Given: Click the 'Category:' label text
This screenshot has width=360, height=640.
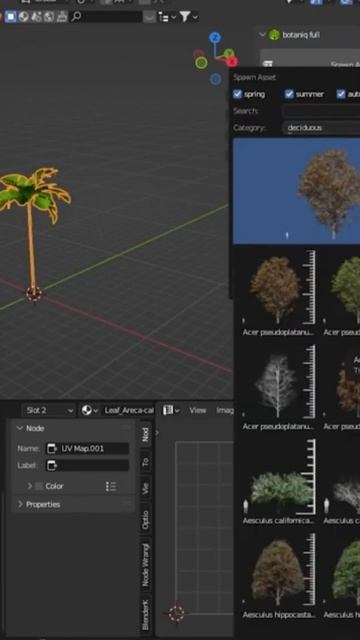Looking at the screenshot, I should [x=249, y=128].
